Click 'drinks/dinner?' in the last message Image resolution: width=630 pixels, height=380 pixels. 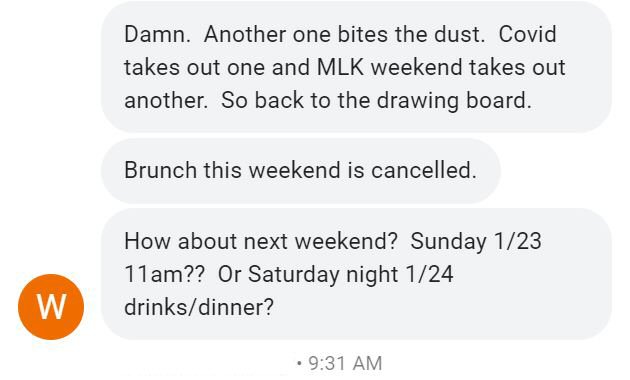click(x=199, y=308)
